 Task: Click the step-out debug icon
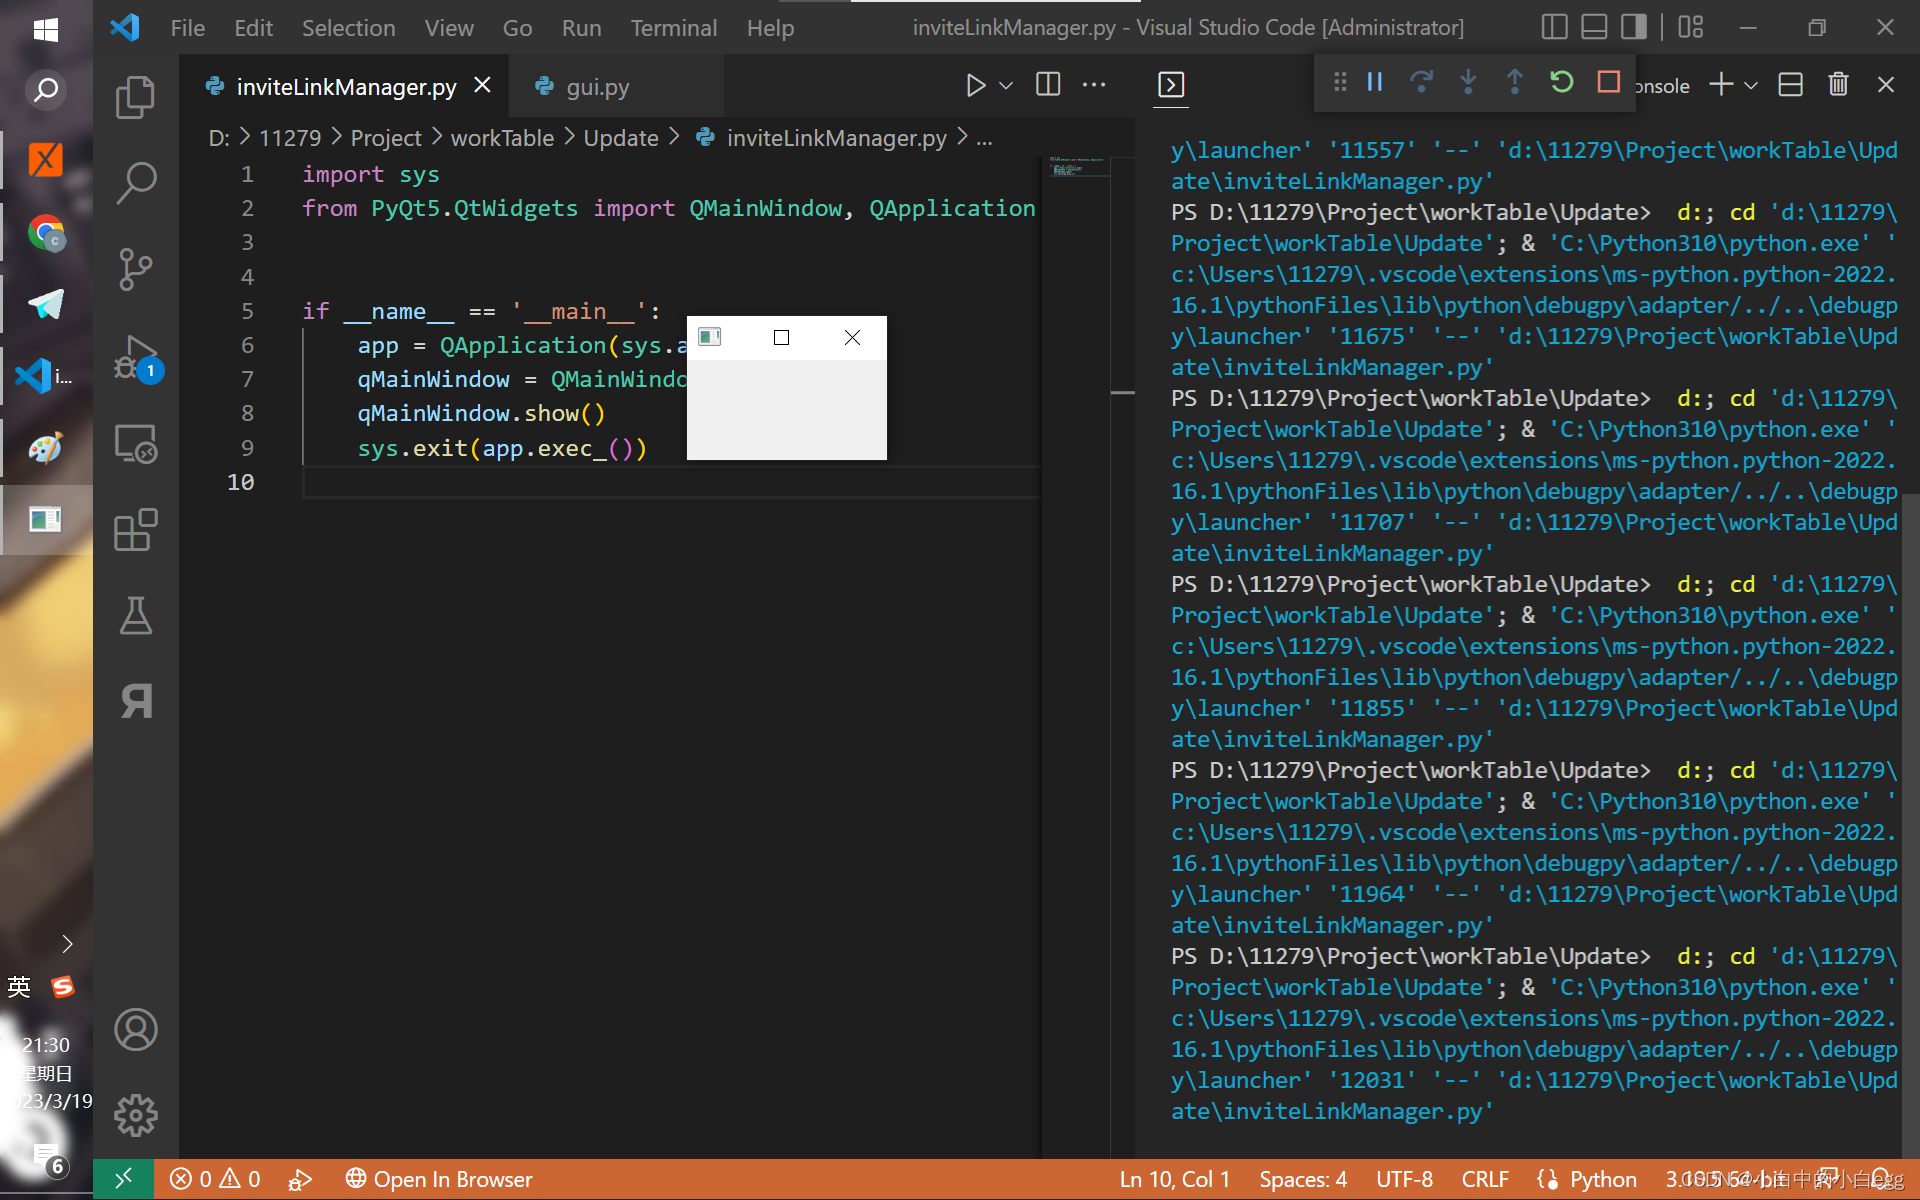point(1514,84)
